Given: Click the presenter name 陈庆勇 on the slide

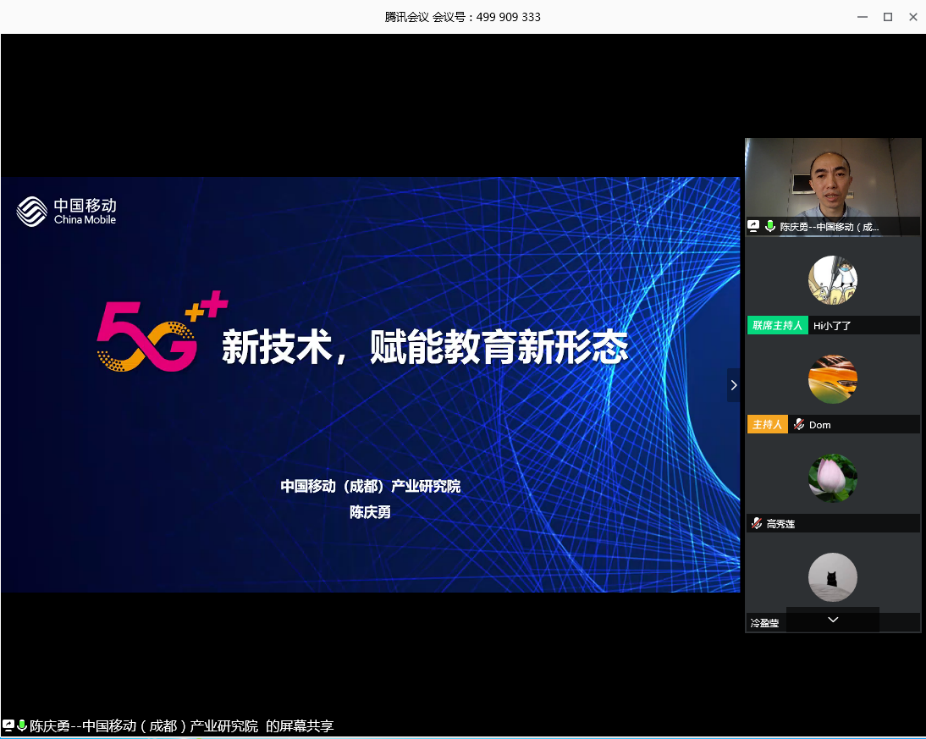Looking at the screenshot, I should (x=370, y=512).
